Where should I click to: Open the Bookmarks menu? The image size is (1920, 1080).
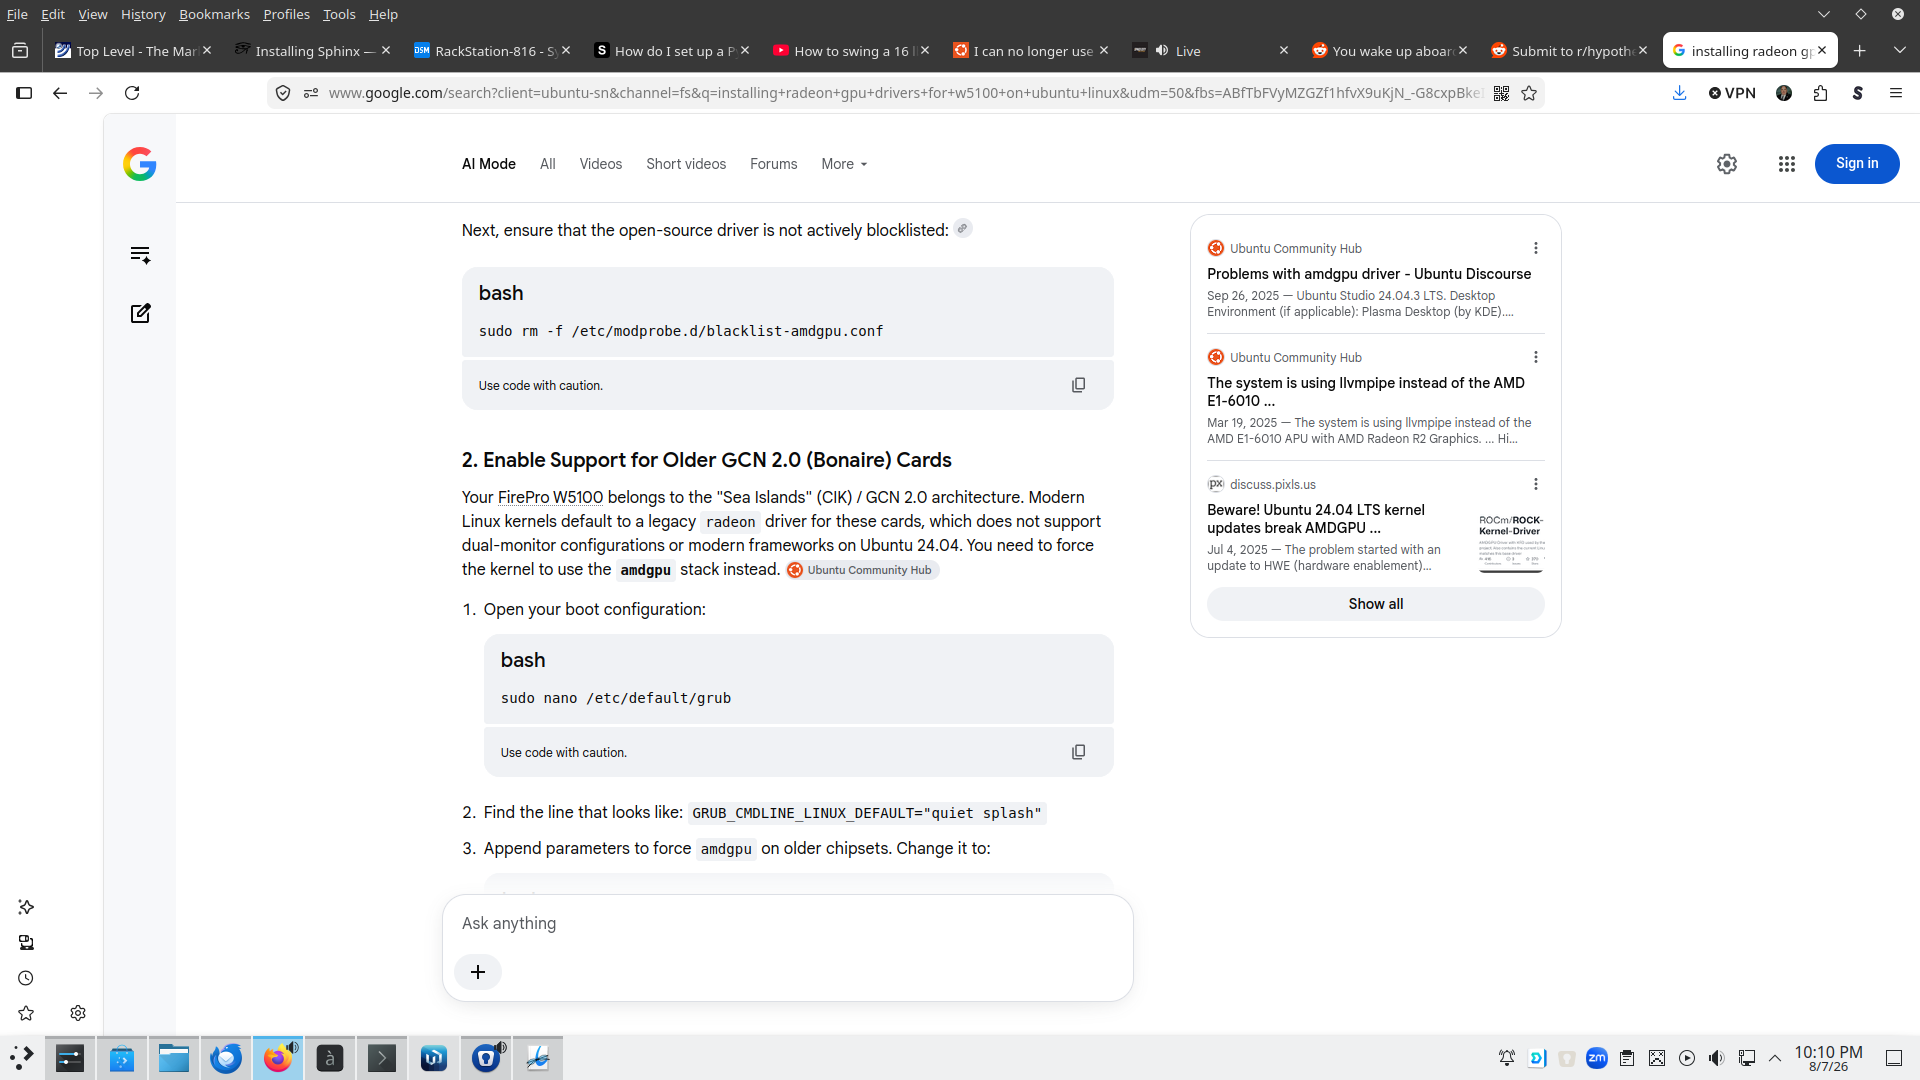[214, 14]
